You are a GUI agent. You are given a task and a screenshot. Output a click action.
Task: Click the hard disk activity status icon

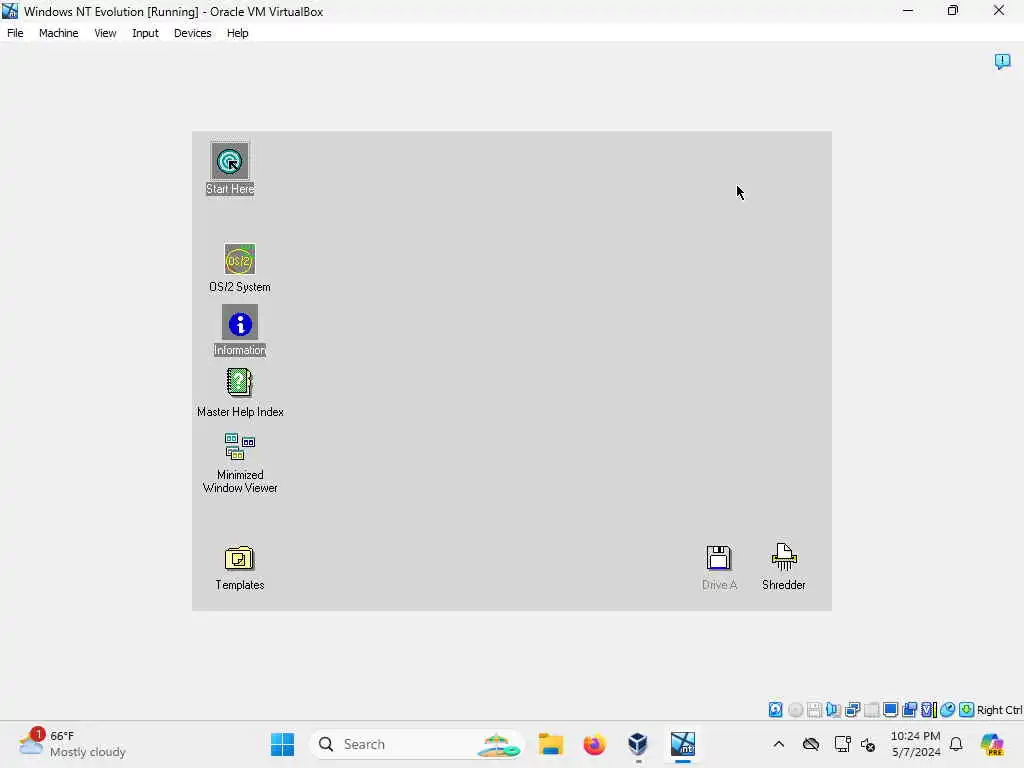tap(775, 710)
